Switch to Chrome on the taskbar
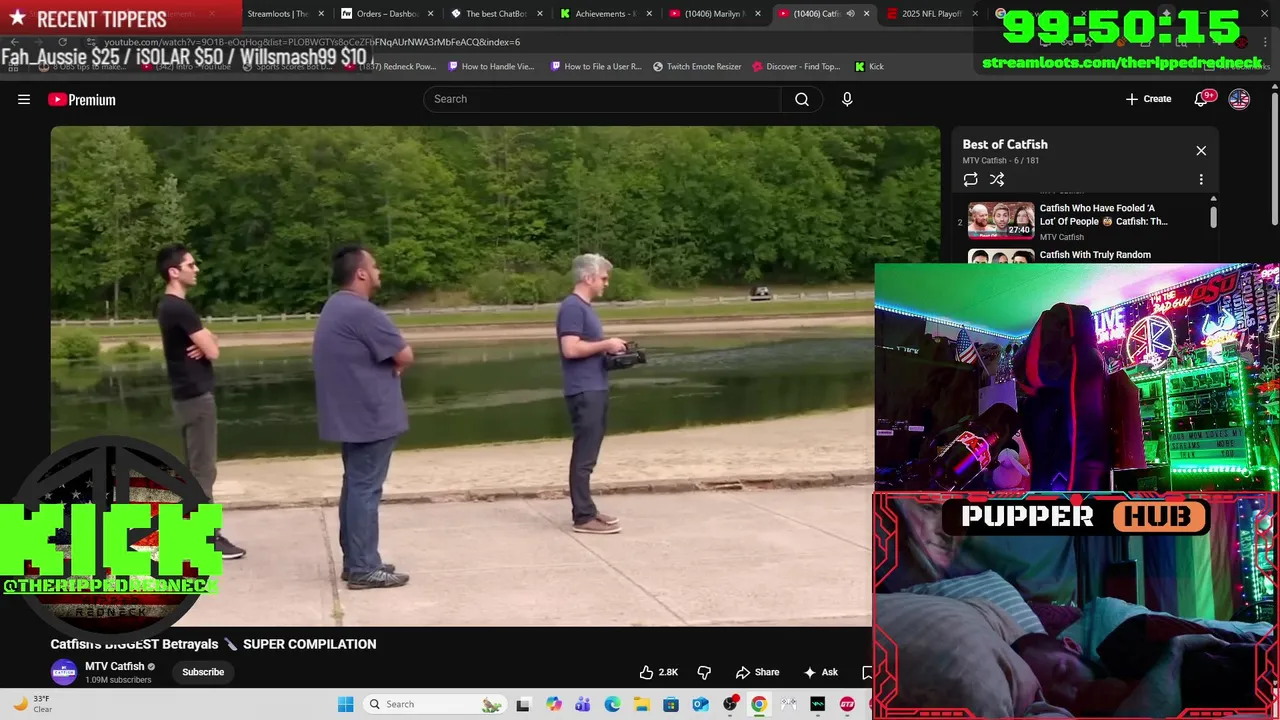This screenshot has width=1280, height=720. [759, 704]
